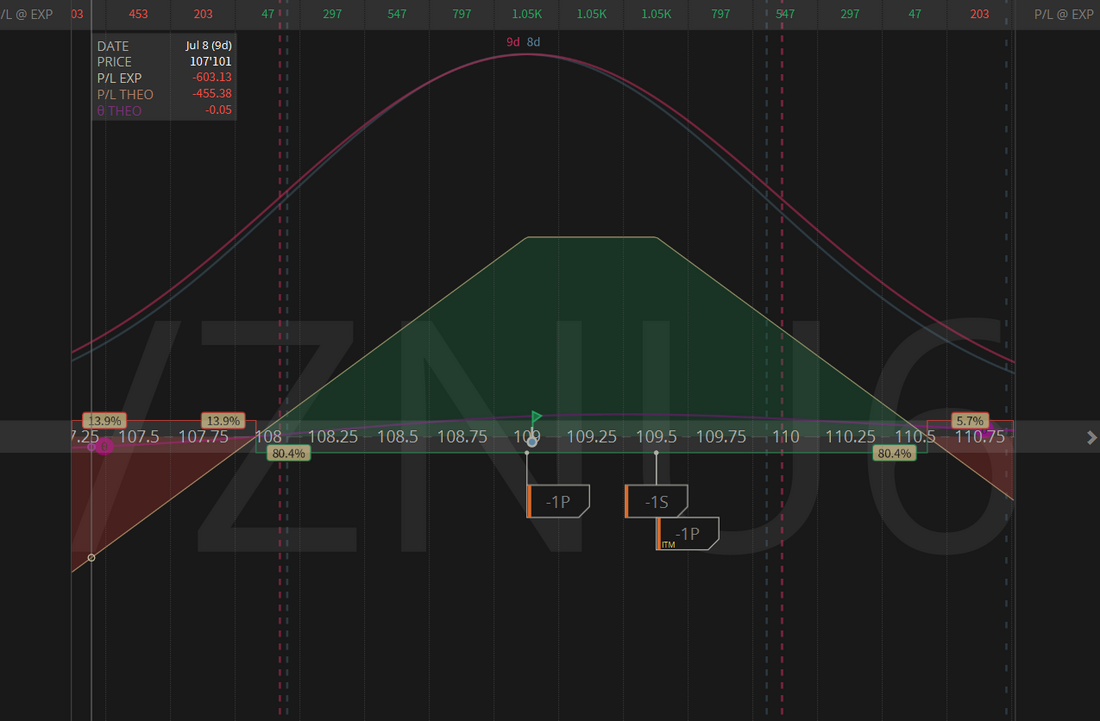Toggle the 9d curve label
1100x721 pixels.
pos(513,42)
